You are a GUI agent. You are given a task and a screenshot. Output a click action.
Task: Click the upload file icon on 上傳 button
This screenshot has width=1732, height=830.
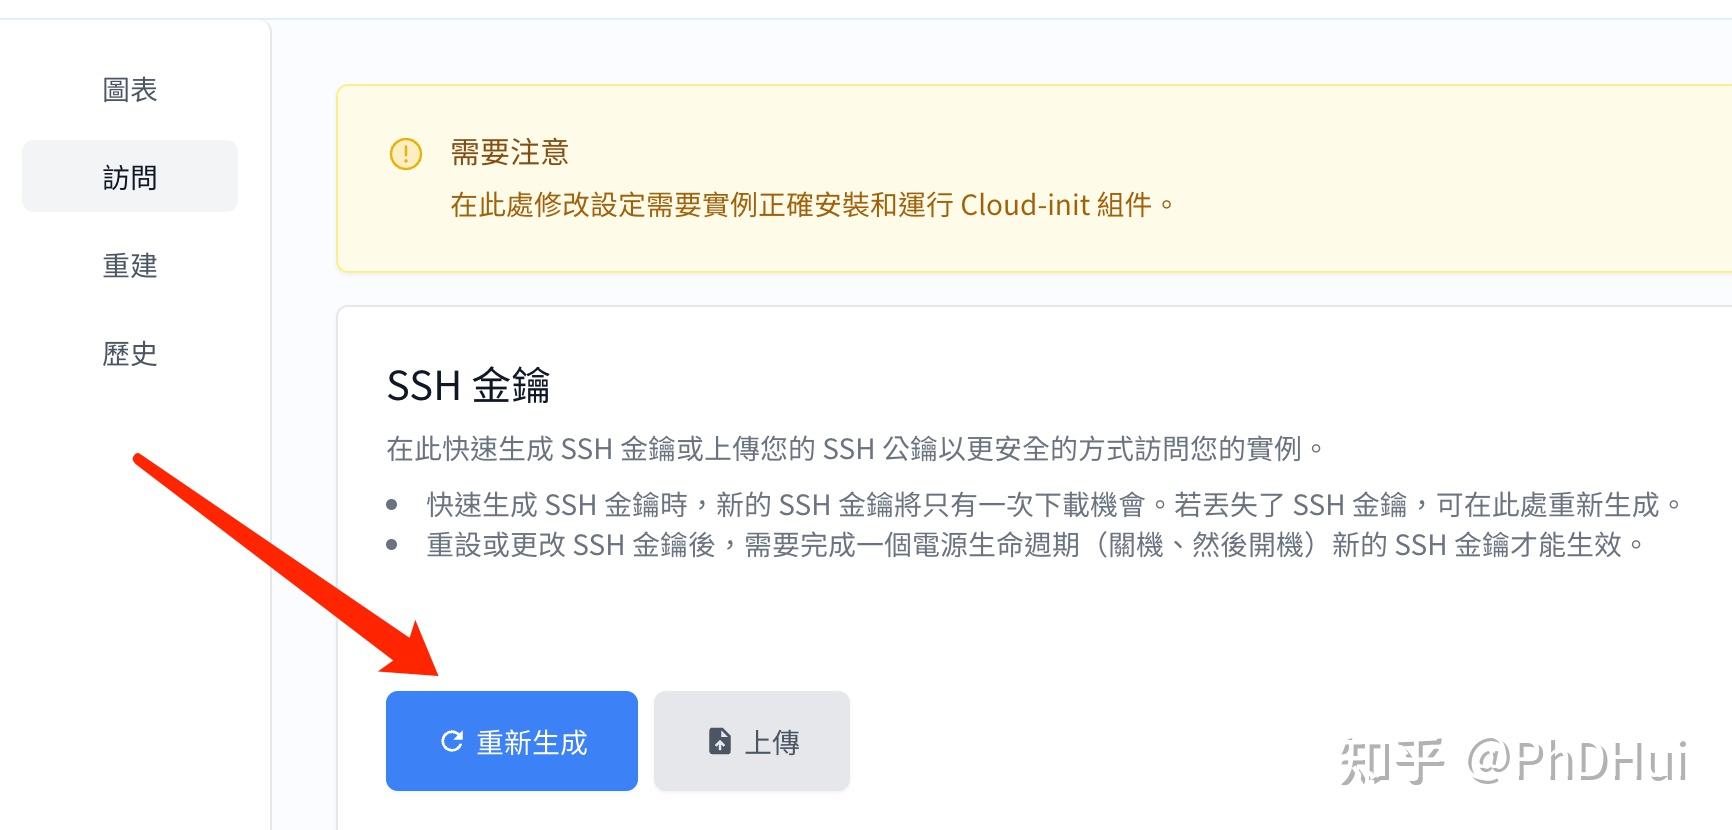point(718,741)
